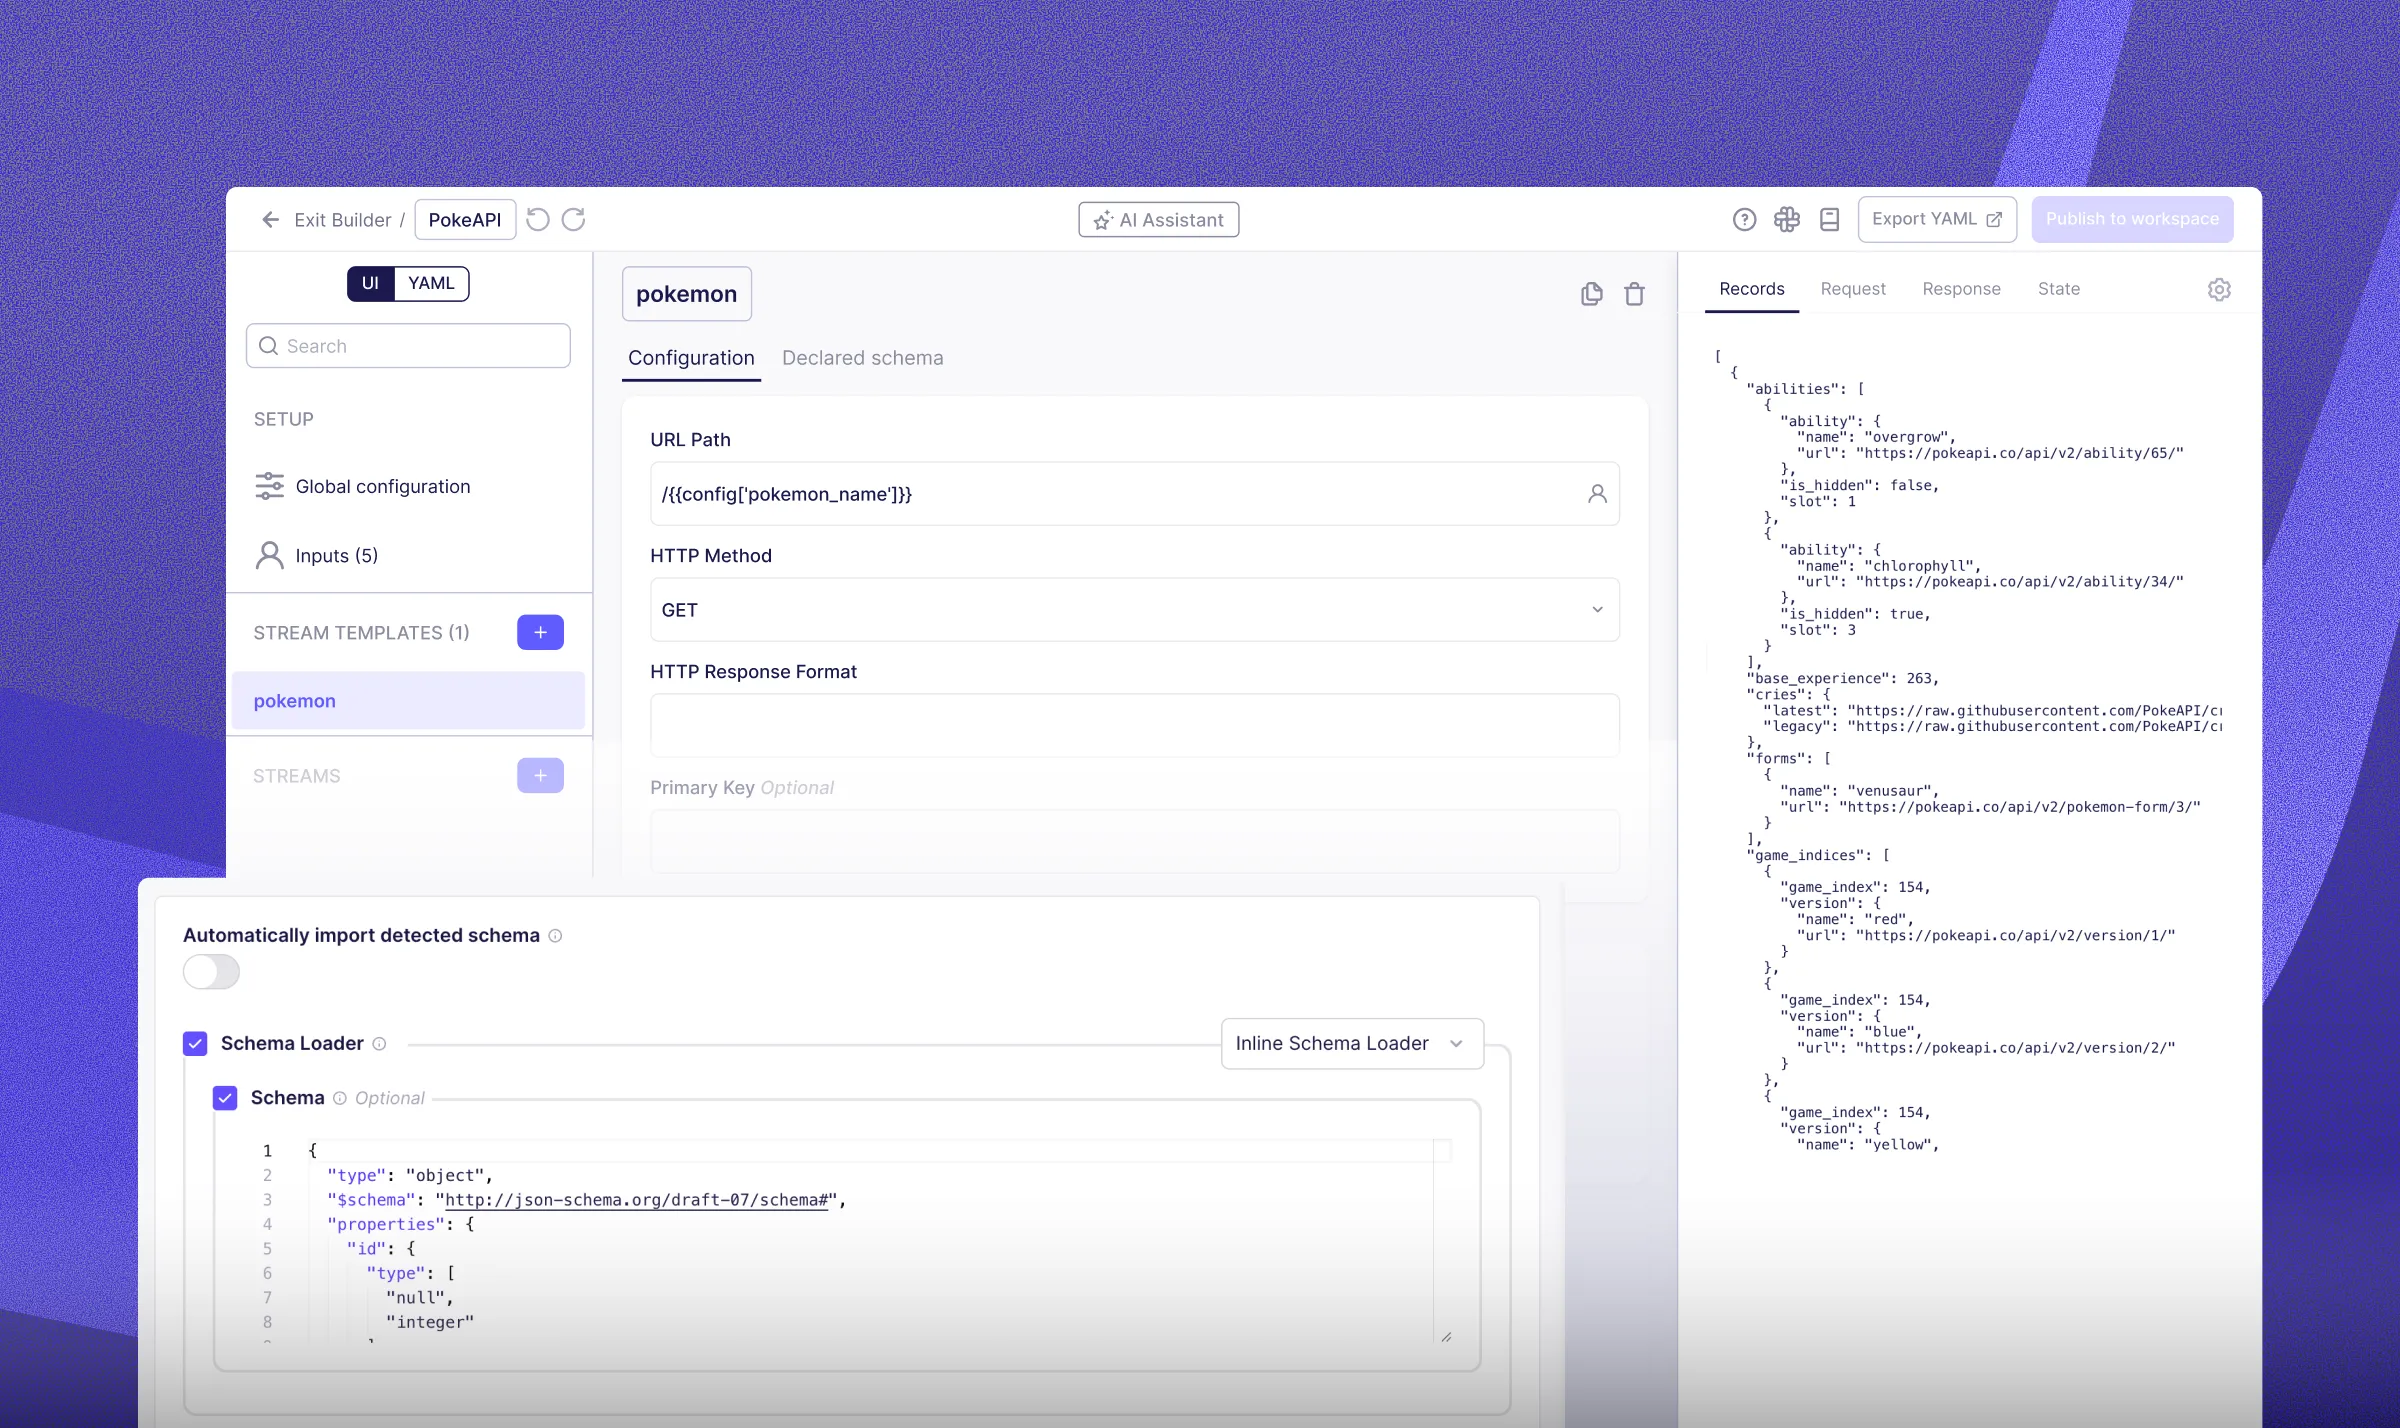Click the pokemon stream name field
2400x1428 pixels.
click(x=686, y=294)
